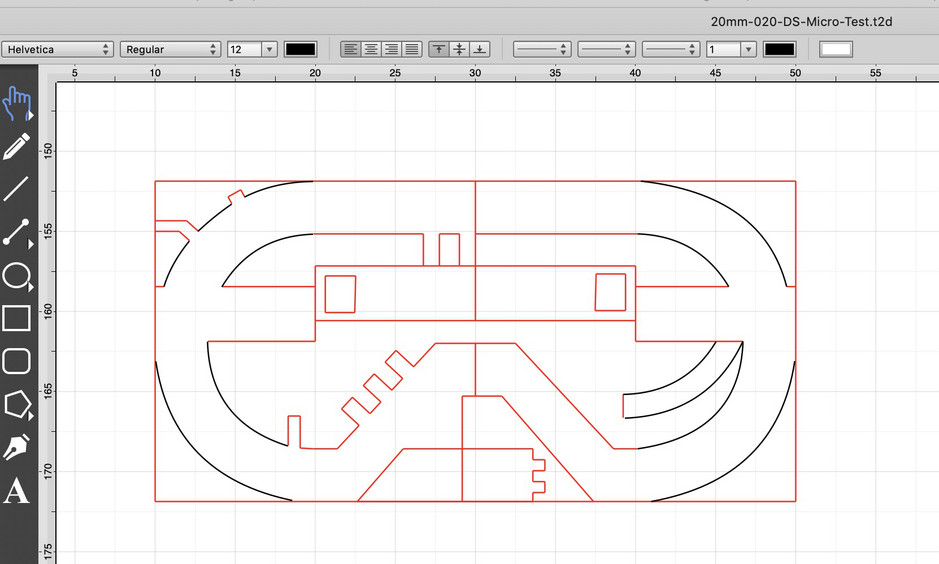The width and height of the screenshot is (939, 564).
Task: Select the Rounded Rectangle tool
Action: tap(17, 362)
